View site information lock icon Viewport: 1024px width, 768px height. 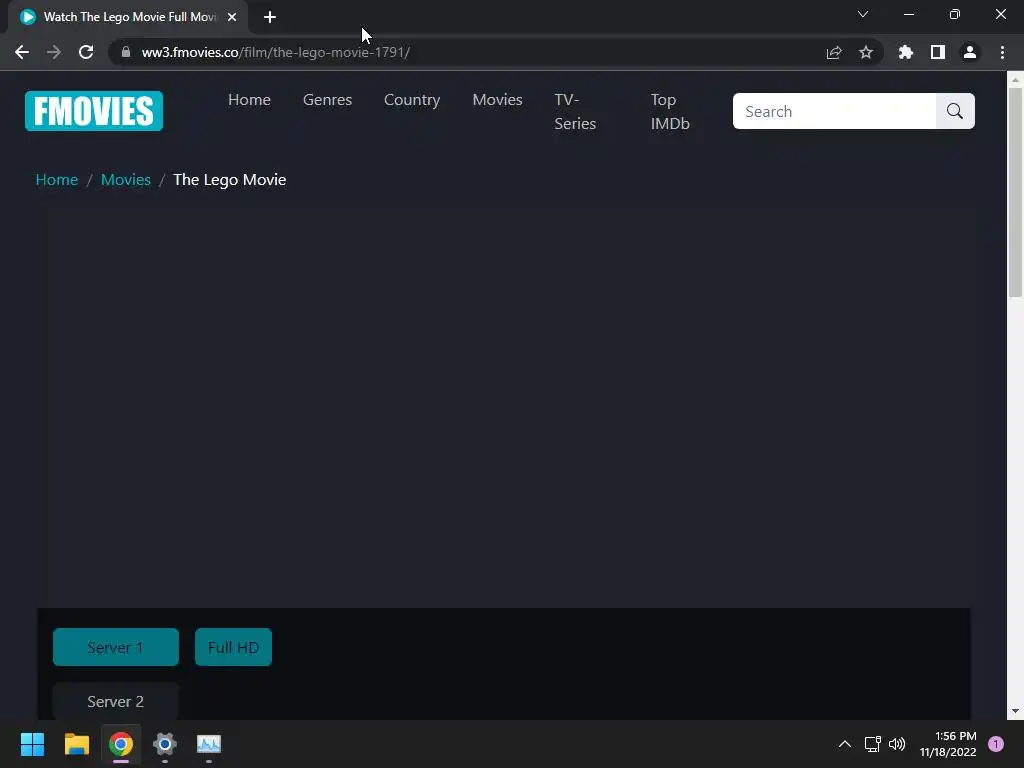click(126, 52)
